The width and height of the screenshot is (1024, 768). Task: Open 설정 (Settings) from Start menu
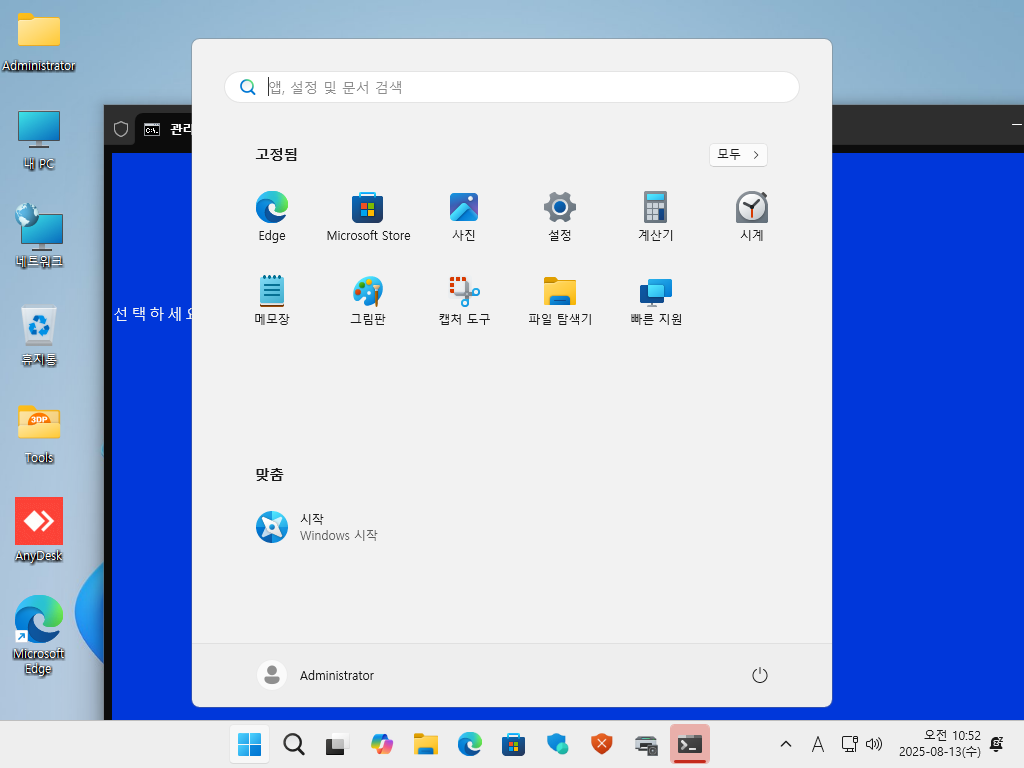(x=560, y=217)
